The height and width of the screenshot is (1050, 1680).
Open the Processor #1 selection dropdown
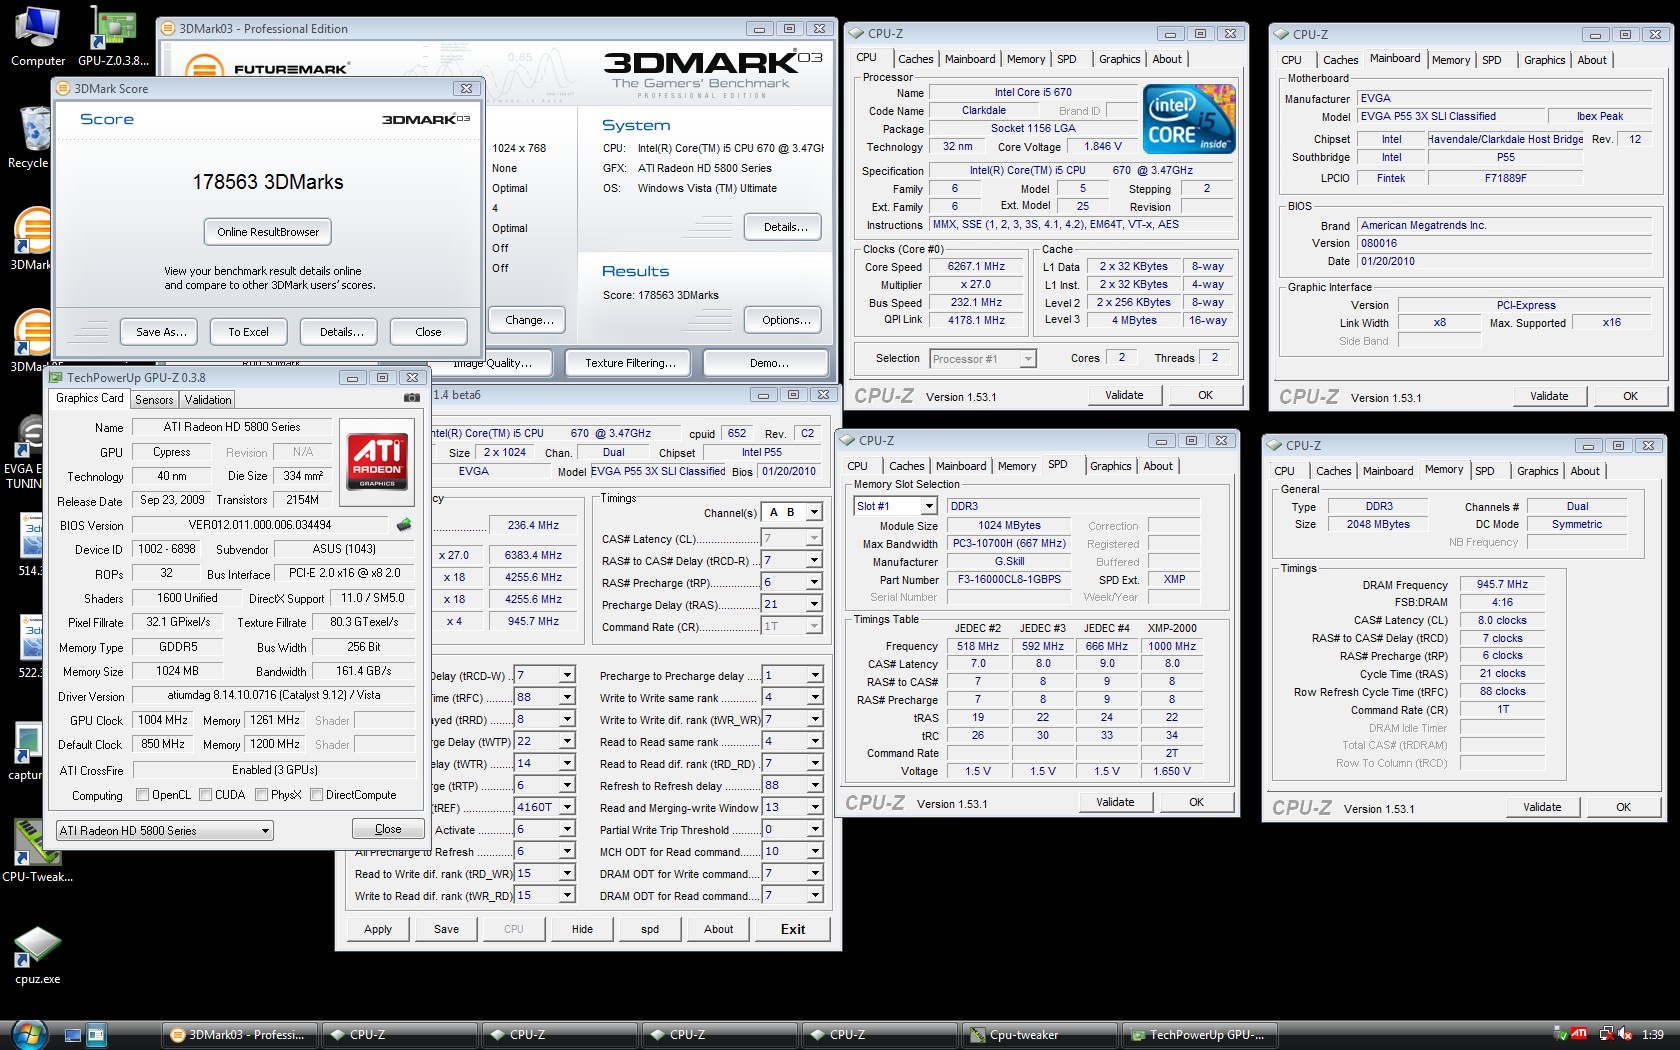[983, 358]
